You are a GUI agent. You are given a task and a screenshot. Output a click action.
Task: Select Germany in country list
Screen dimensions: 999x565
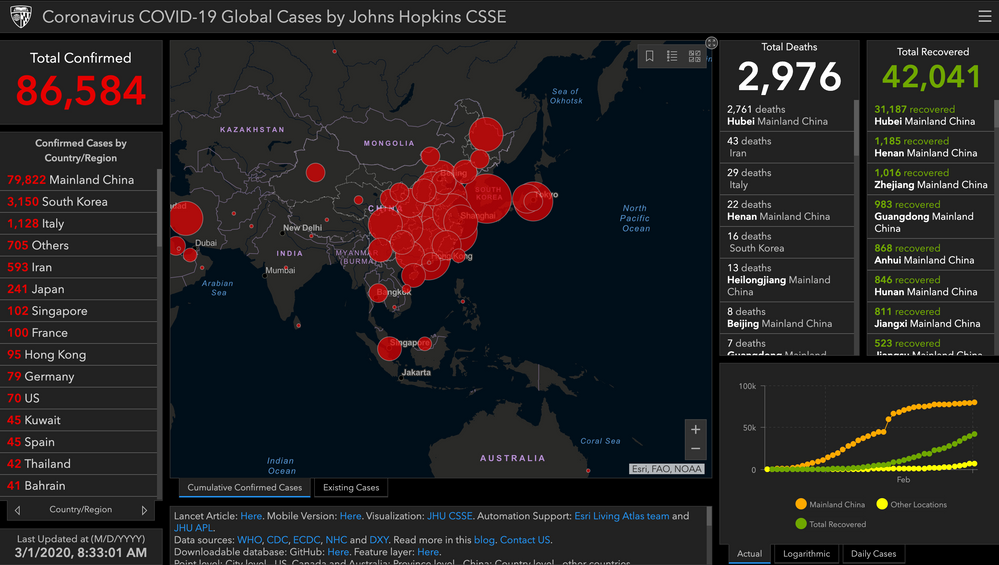[x=79, y=376]
